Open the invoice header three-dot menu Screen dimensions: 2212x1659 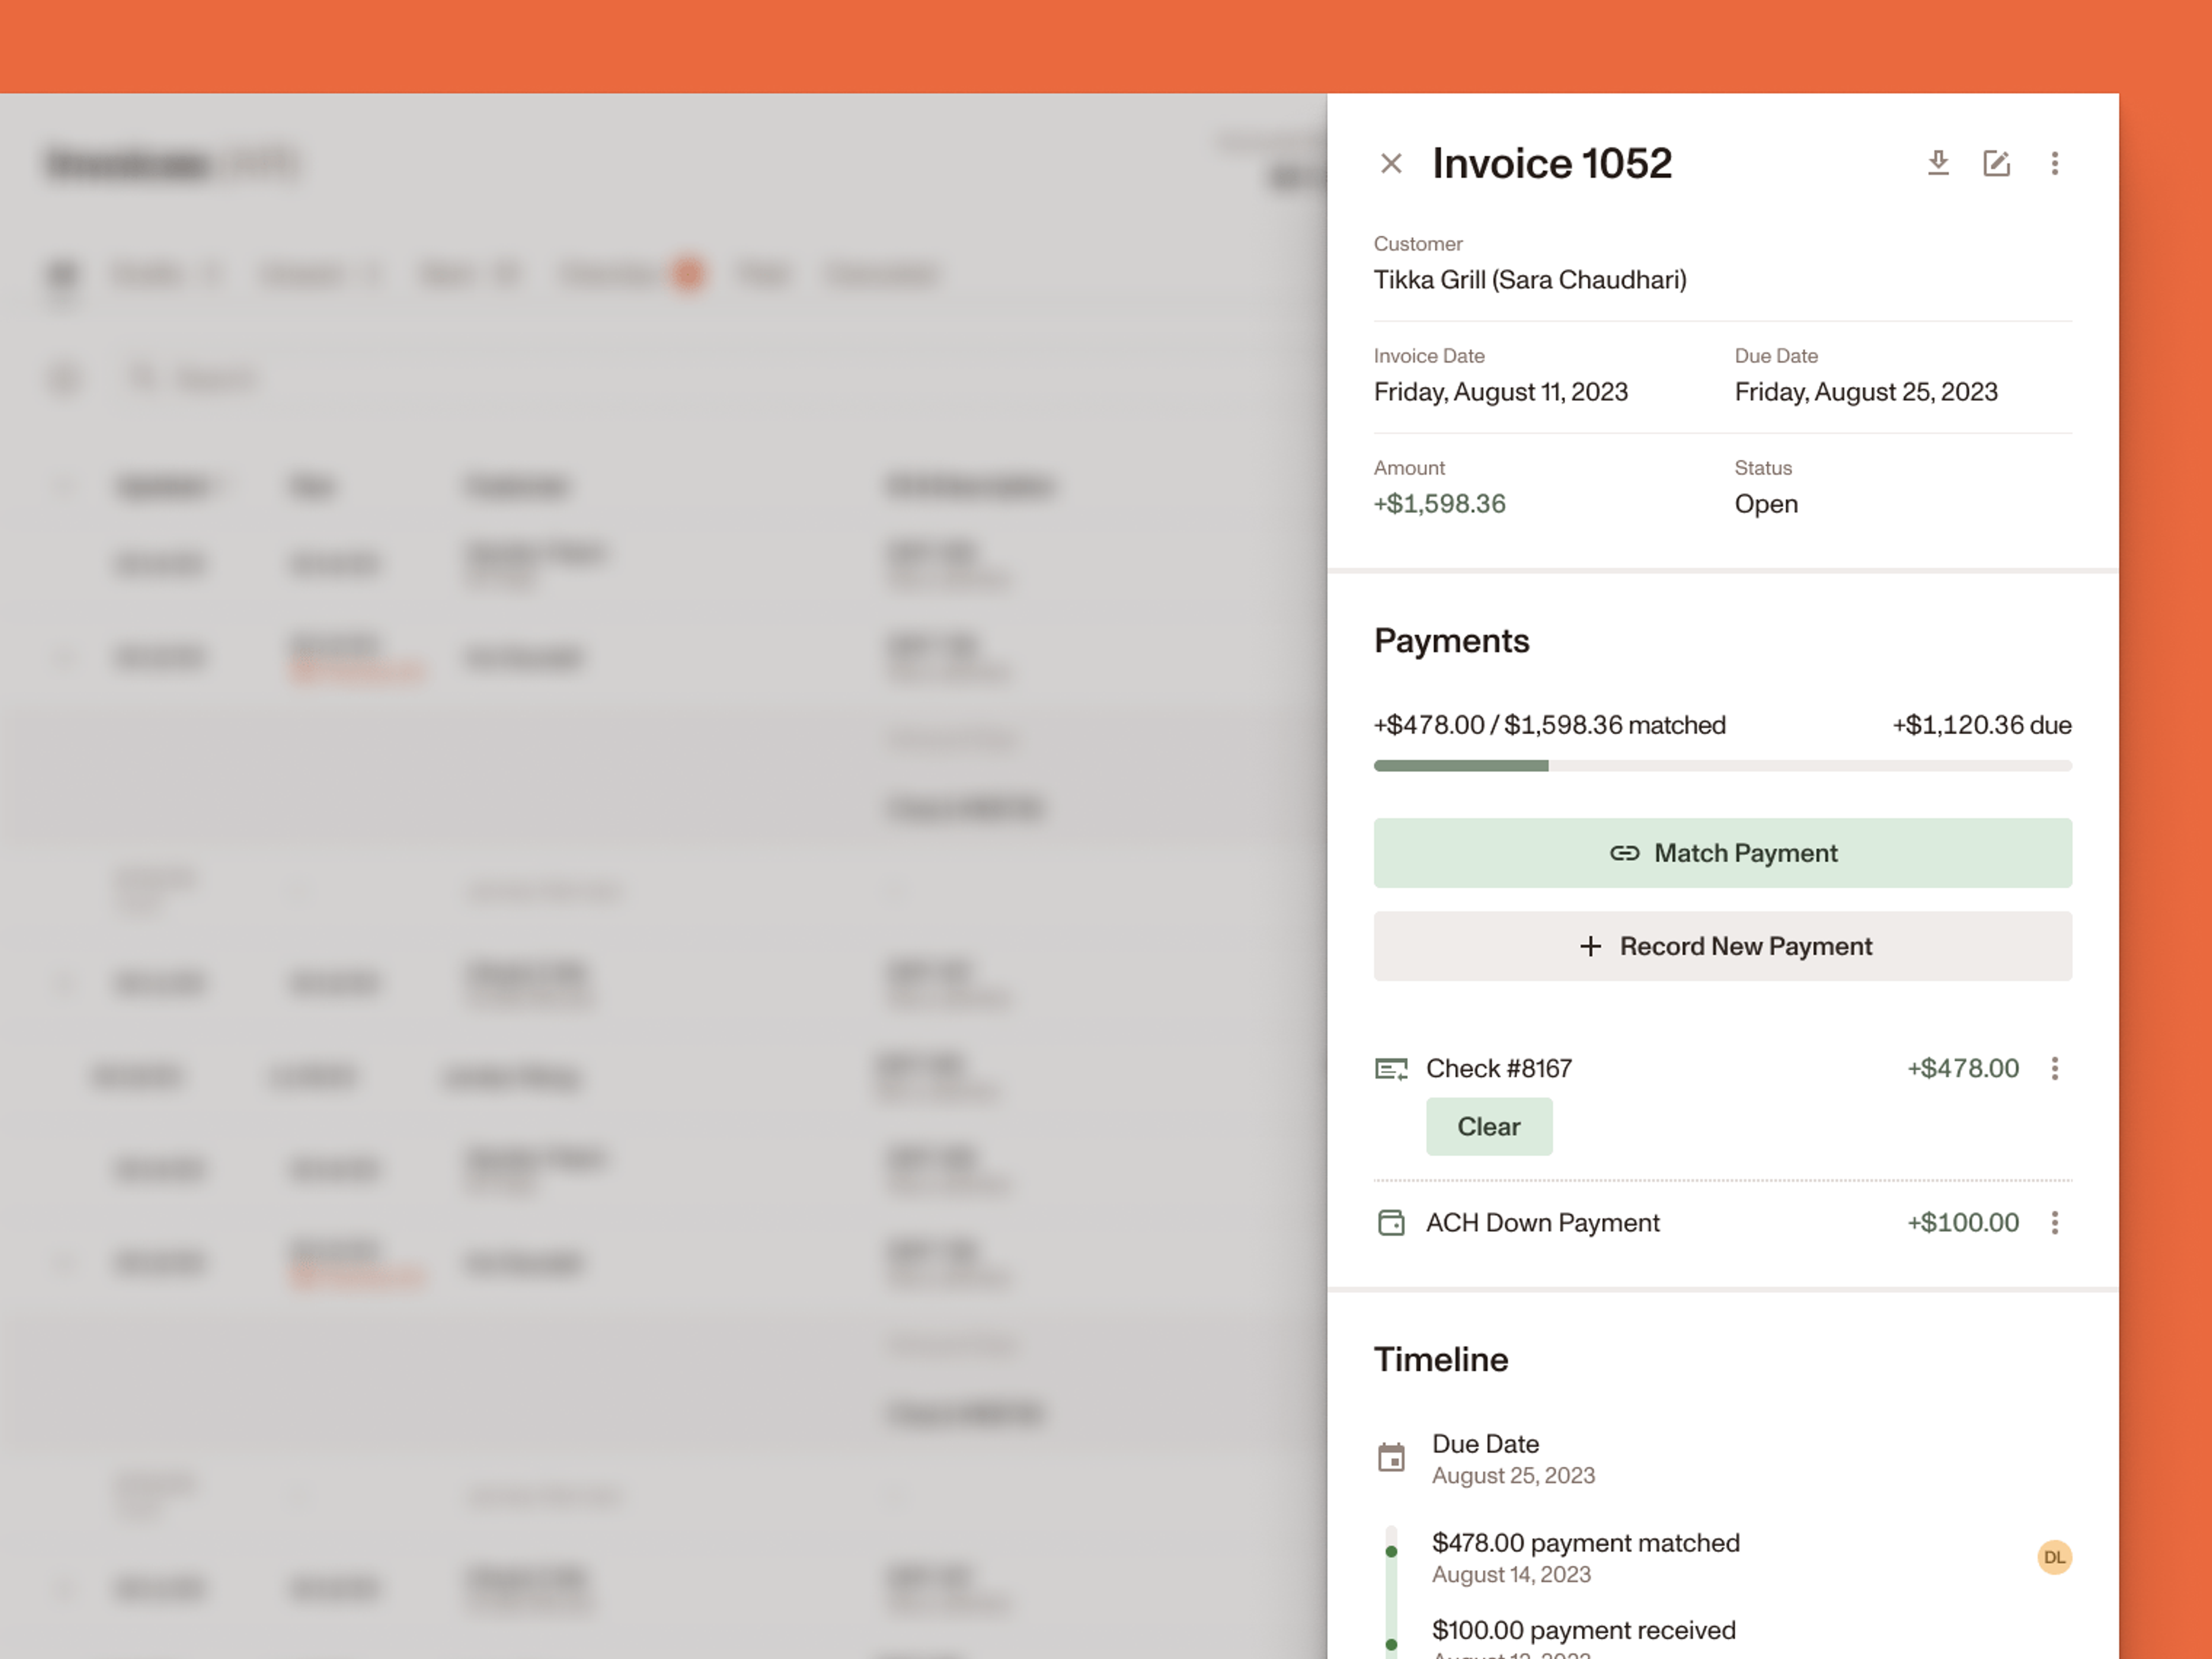point(2054,163)
